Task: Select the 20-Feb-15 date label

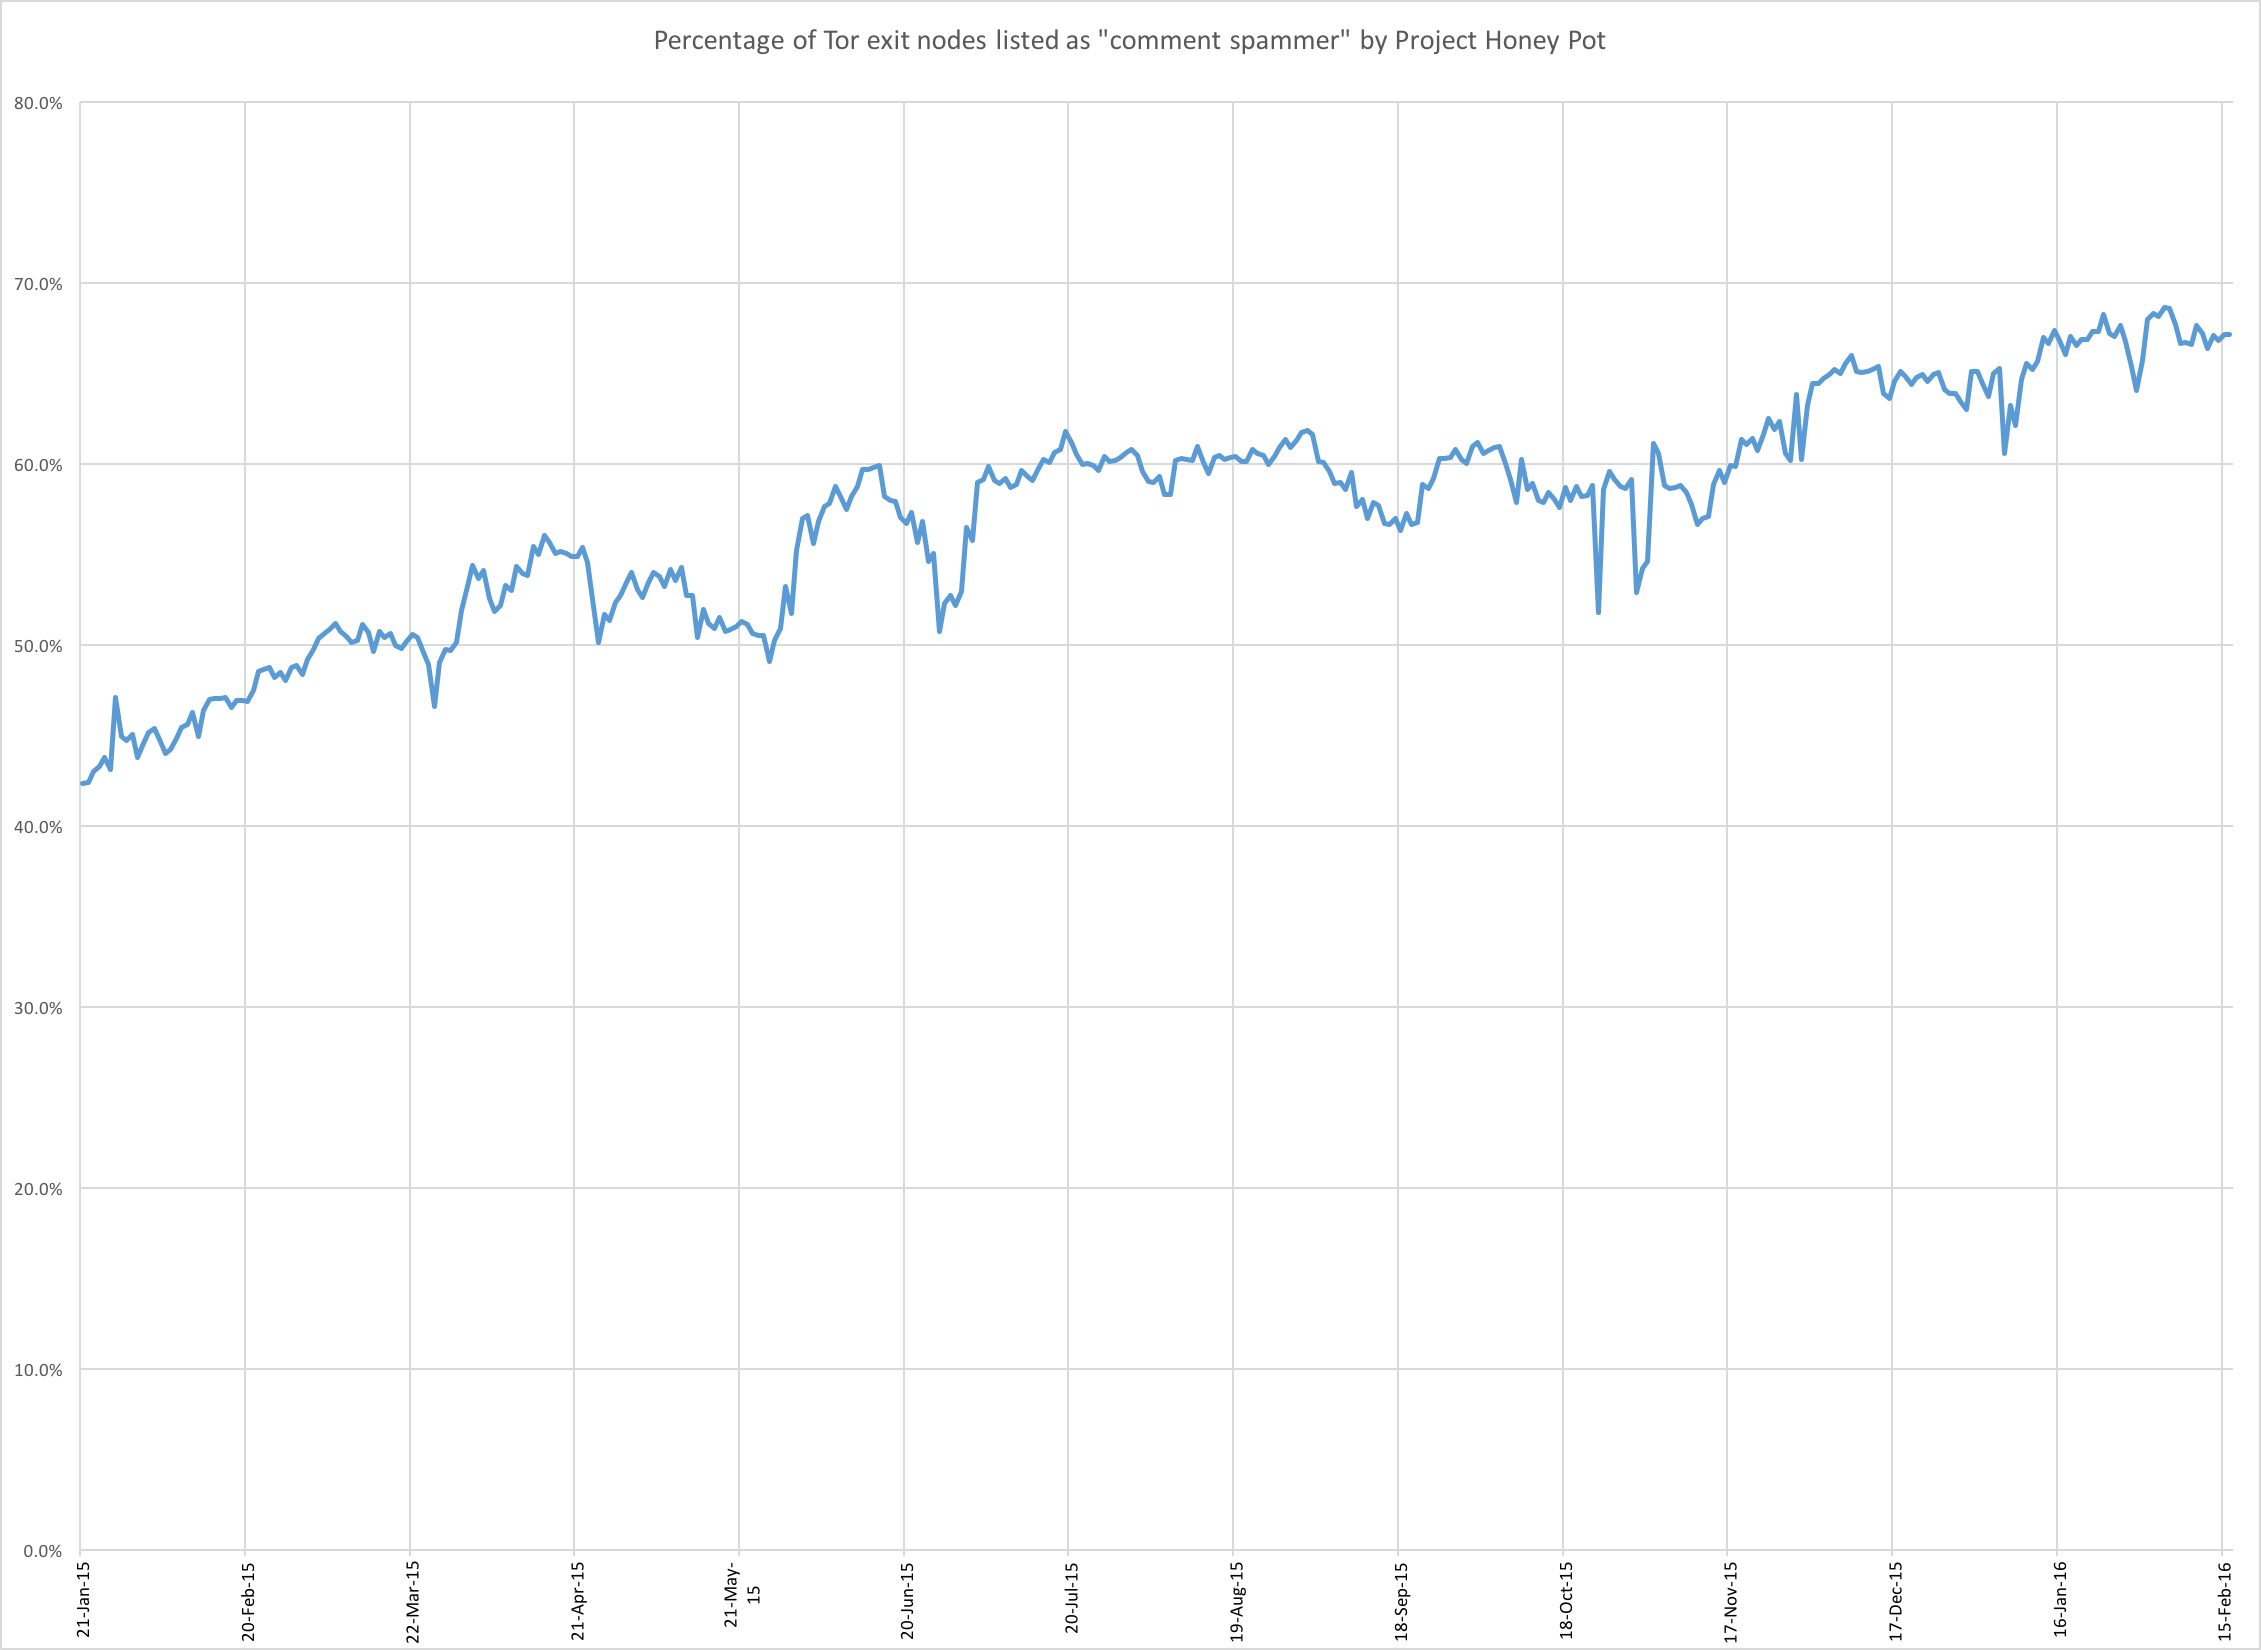Action: (x=248, y=1601)
